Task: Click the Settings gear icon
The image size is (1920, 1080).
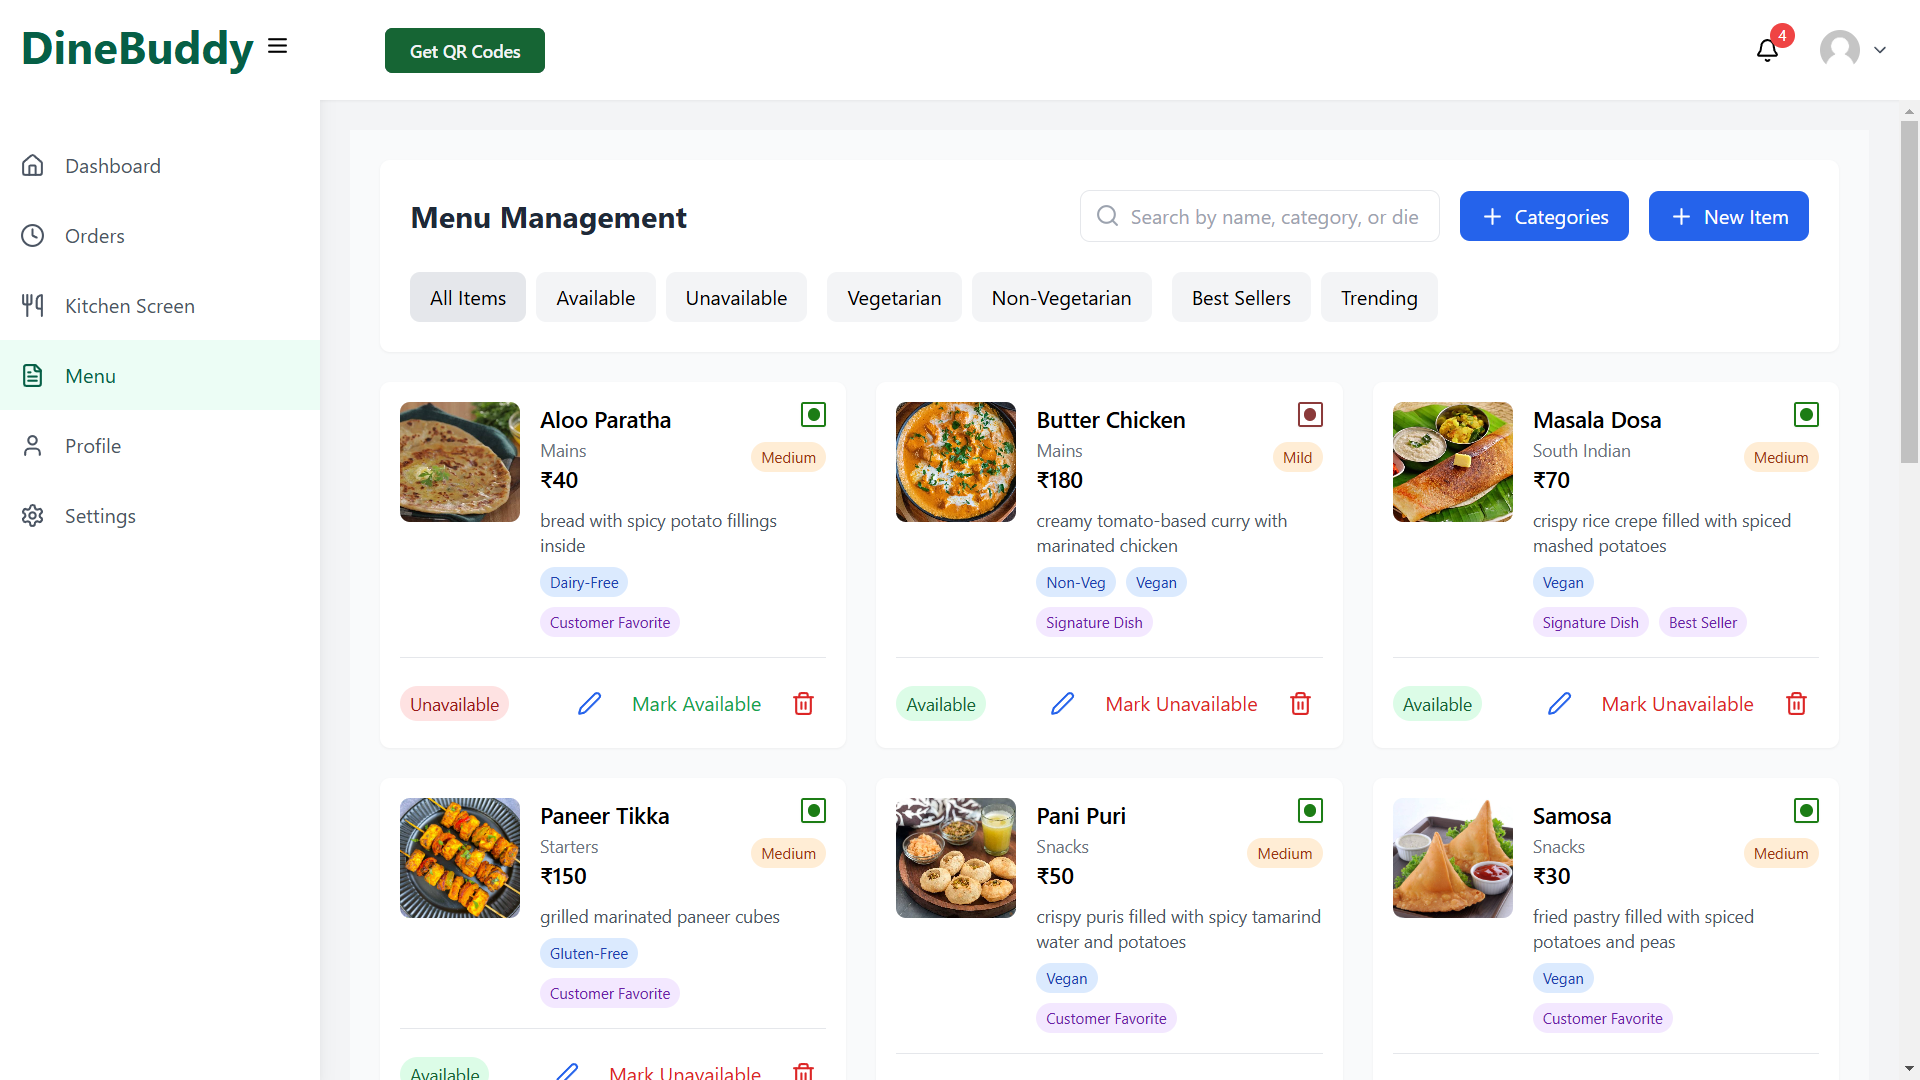Action: click(x=33, y=515)
